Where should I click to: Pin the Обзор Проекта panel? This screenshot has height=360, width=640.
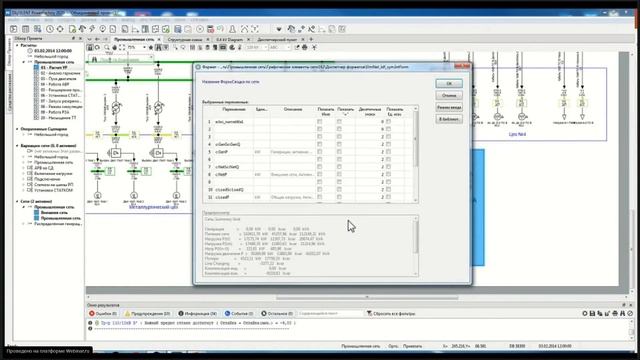click(73, 38)
